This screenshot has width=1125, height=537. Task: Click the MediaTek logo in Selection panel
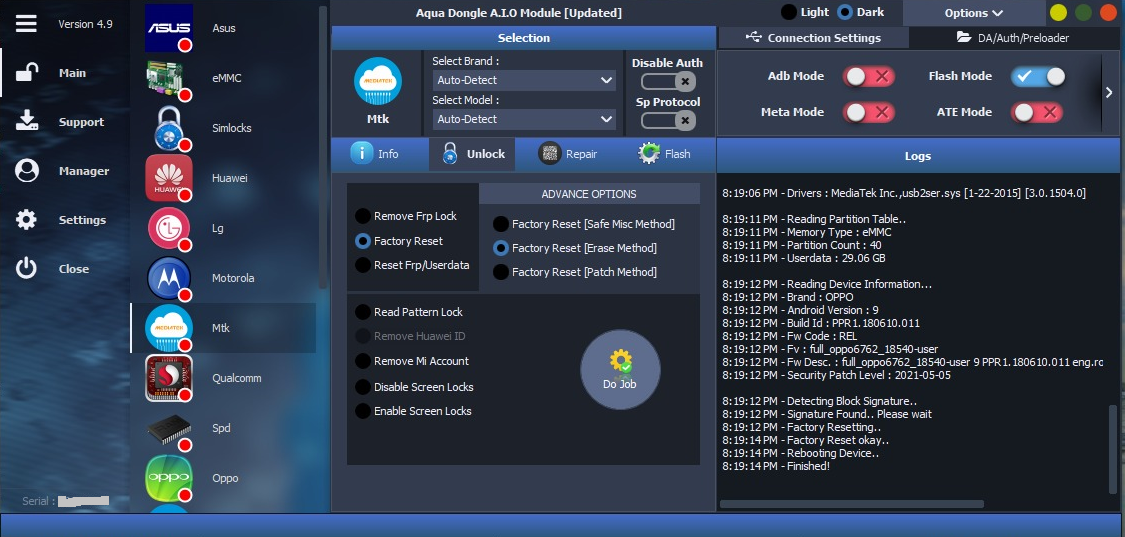click(x=378, y=82)
